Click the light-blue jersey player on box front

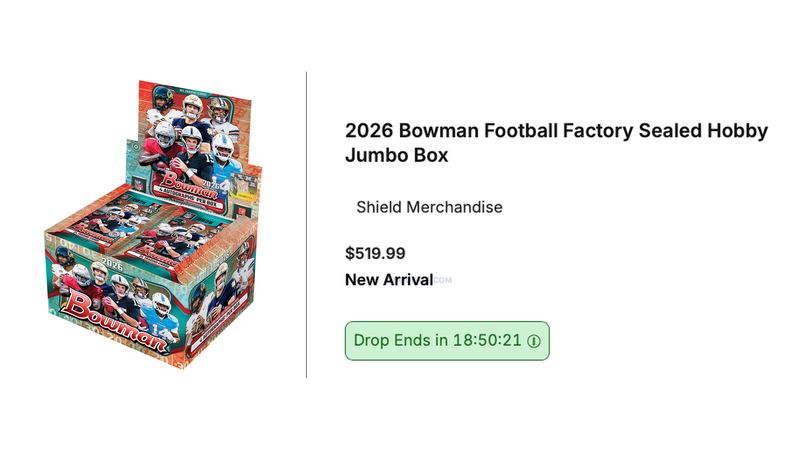pos(159,317)
